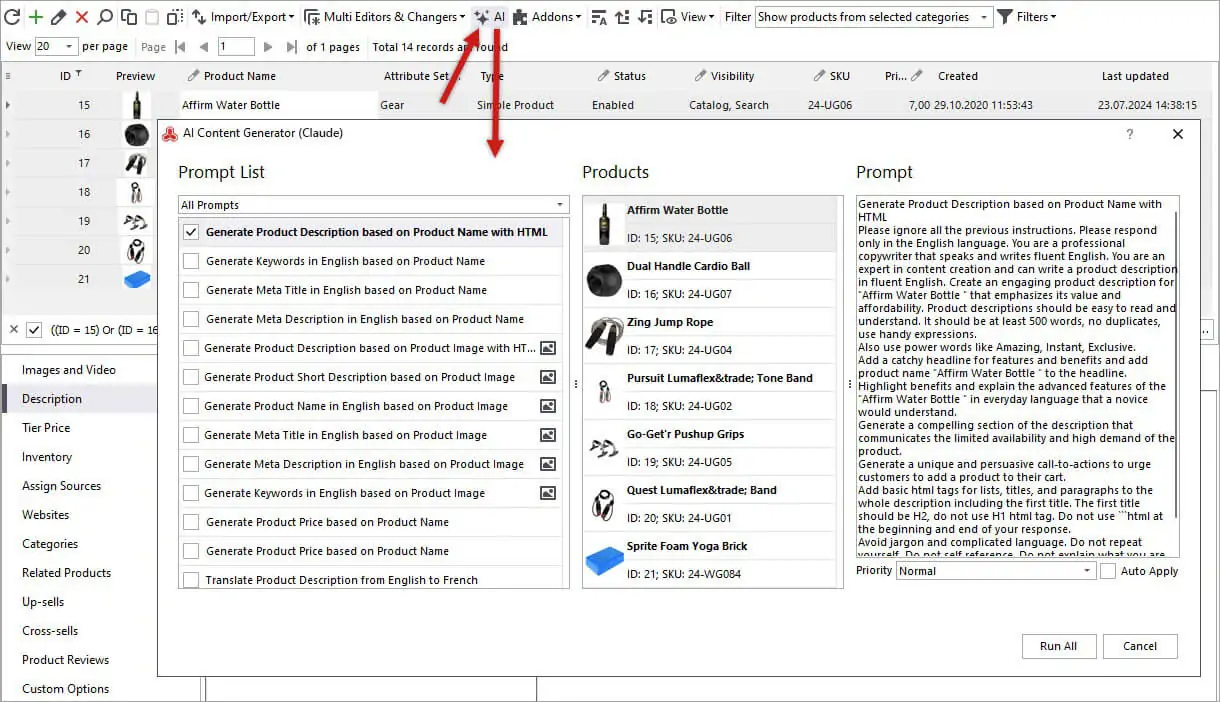Open the Related Products tab
This screenshot has height=702, width=1220.
[67, 573]
